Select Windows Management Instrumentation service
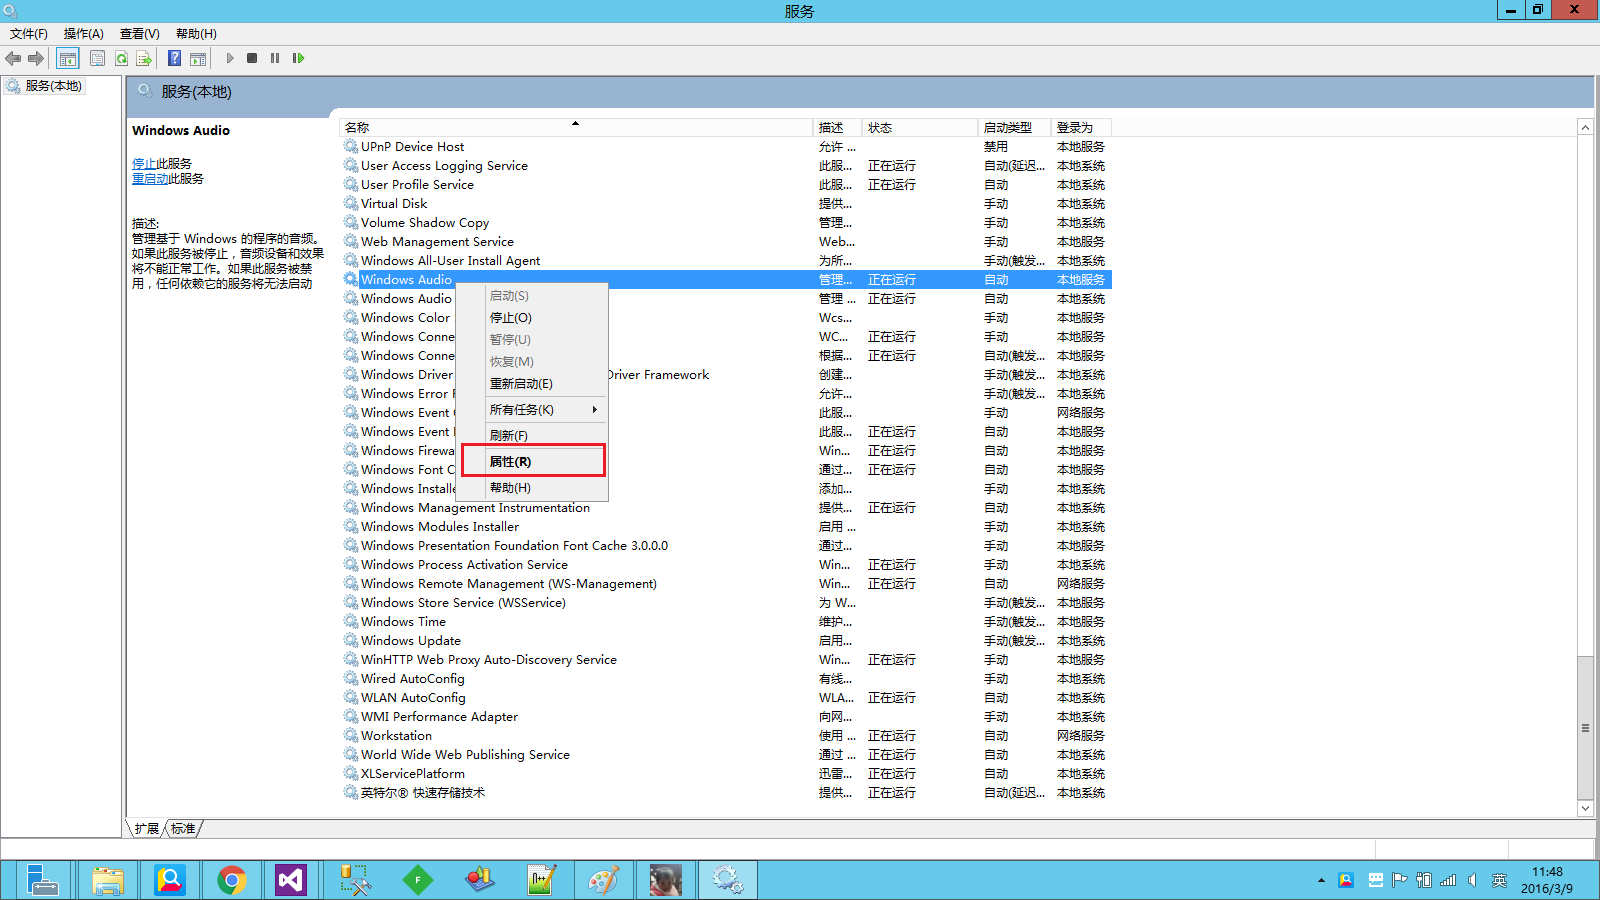 coord(726,508)
